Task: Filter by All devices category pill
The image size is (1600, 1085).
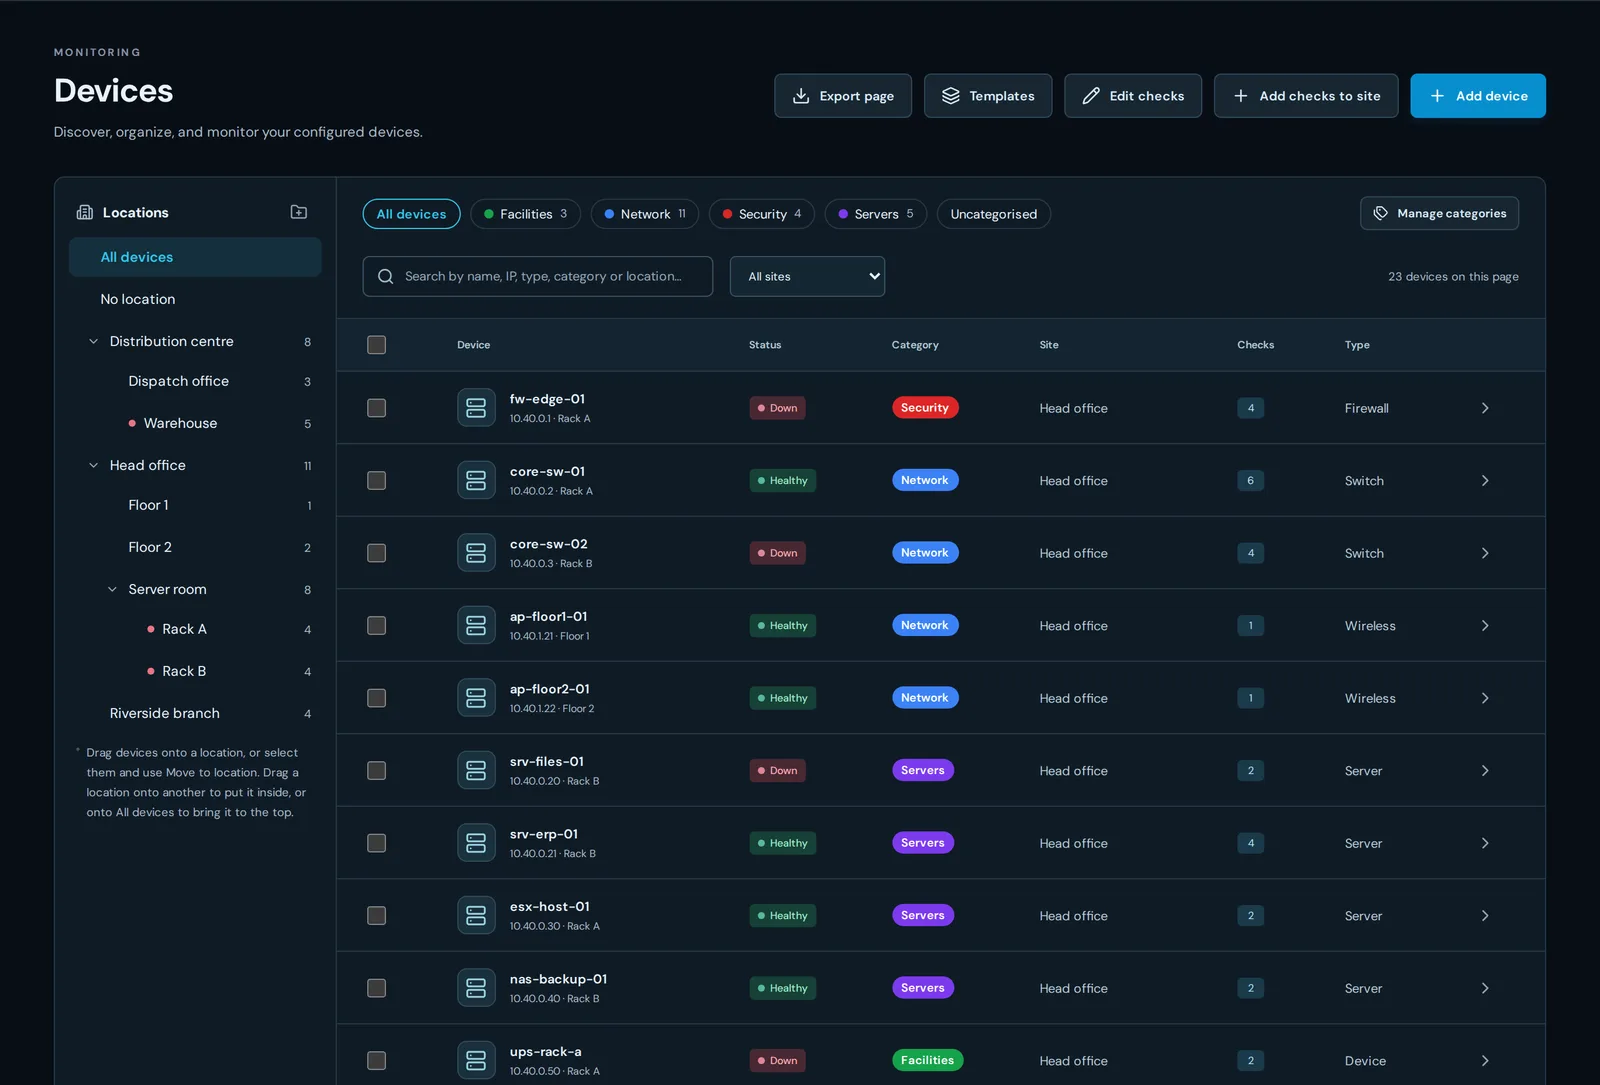Action: (x=411, y=214)
